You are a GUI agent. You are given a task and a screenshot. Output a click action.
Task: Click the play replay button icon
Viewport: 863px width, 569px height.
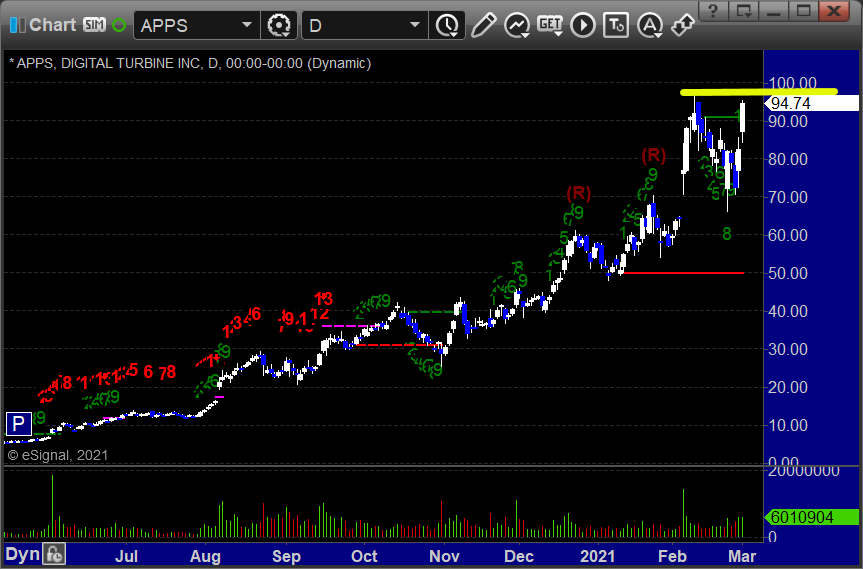coord(583,25)
